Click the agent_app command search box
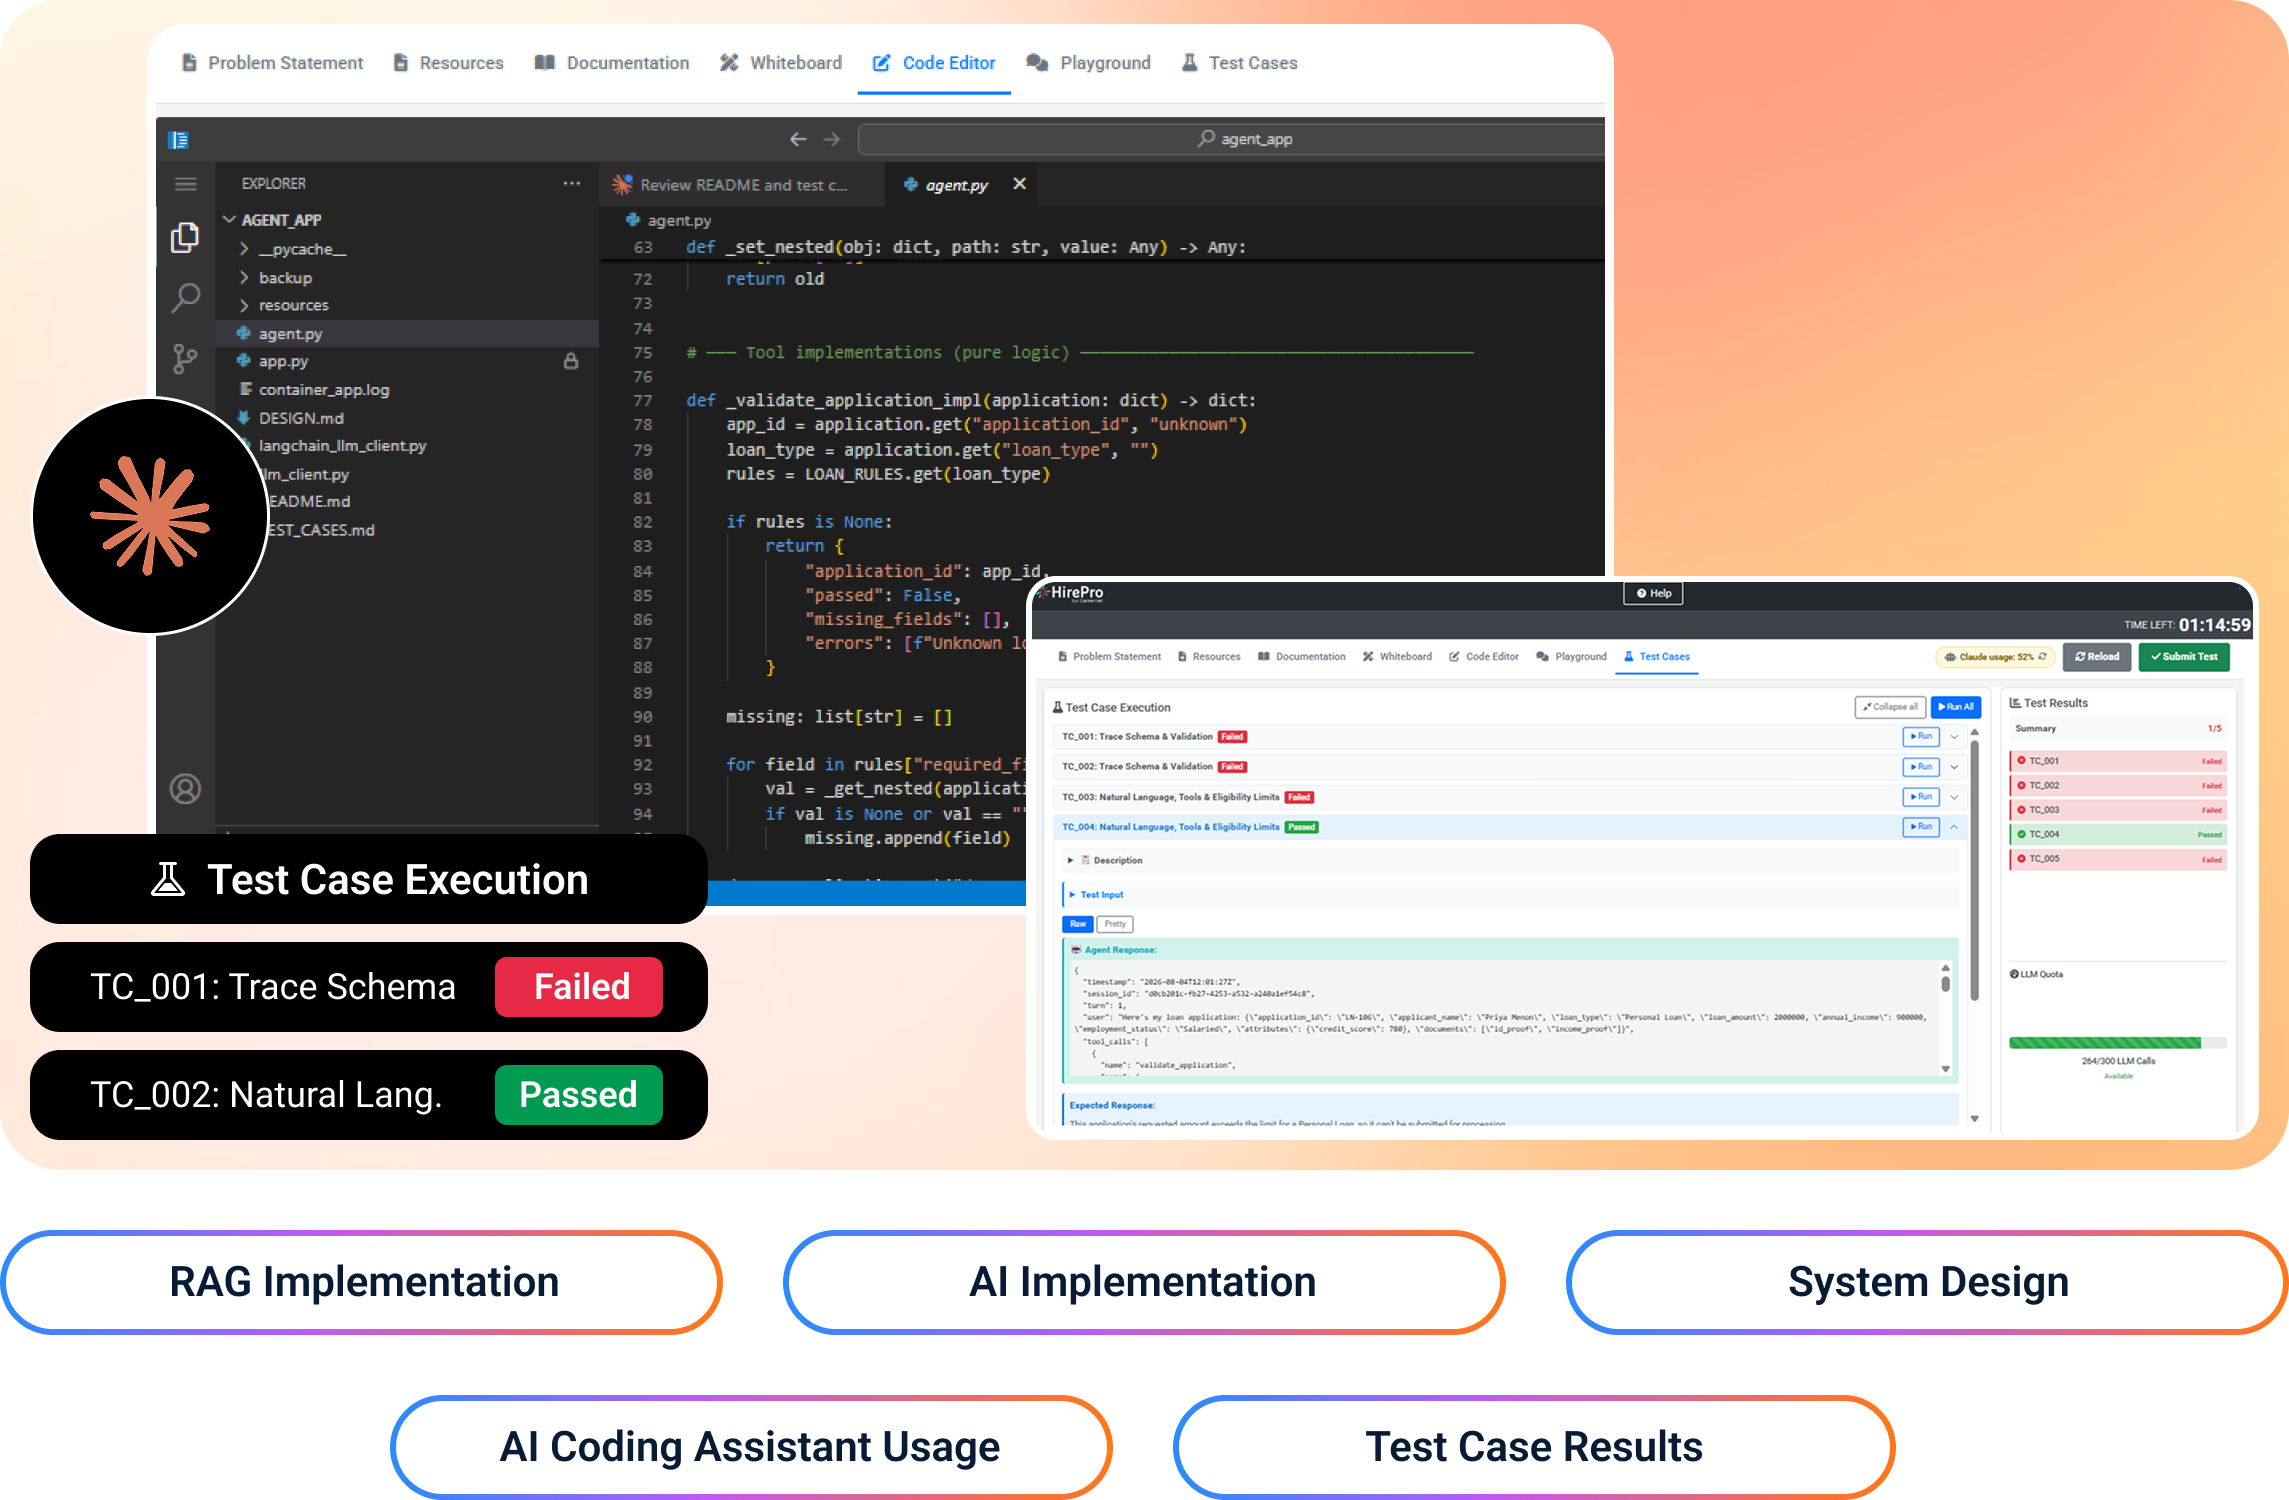 [1231, 139]
